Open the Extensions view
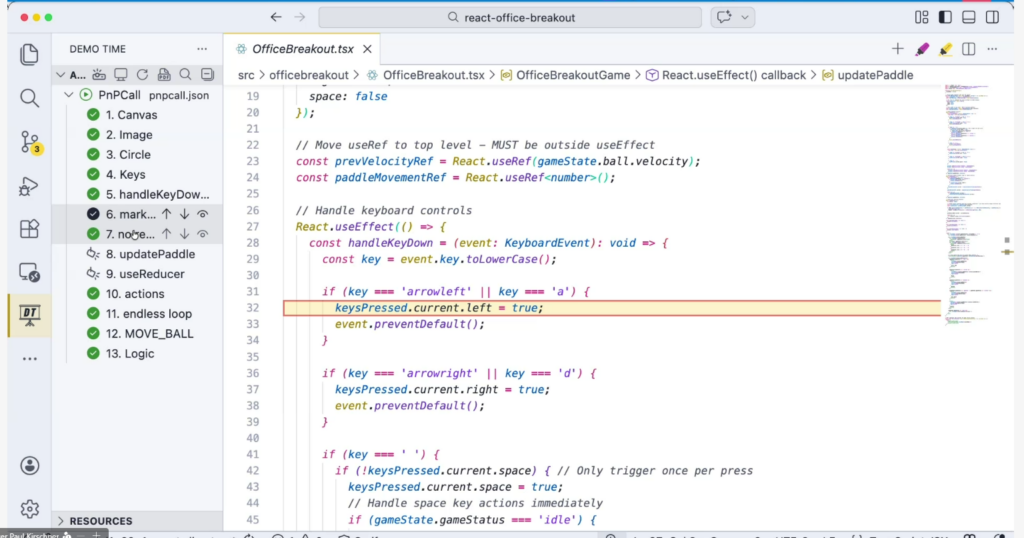This screenshot has height=538, width=1024. [29, 229]
